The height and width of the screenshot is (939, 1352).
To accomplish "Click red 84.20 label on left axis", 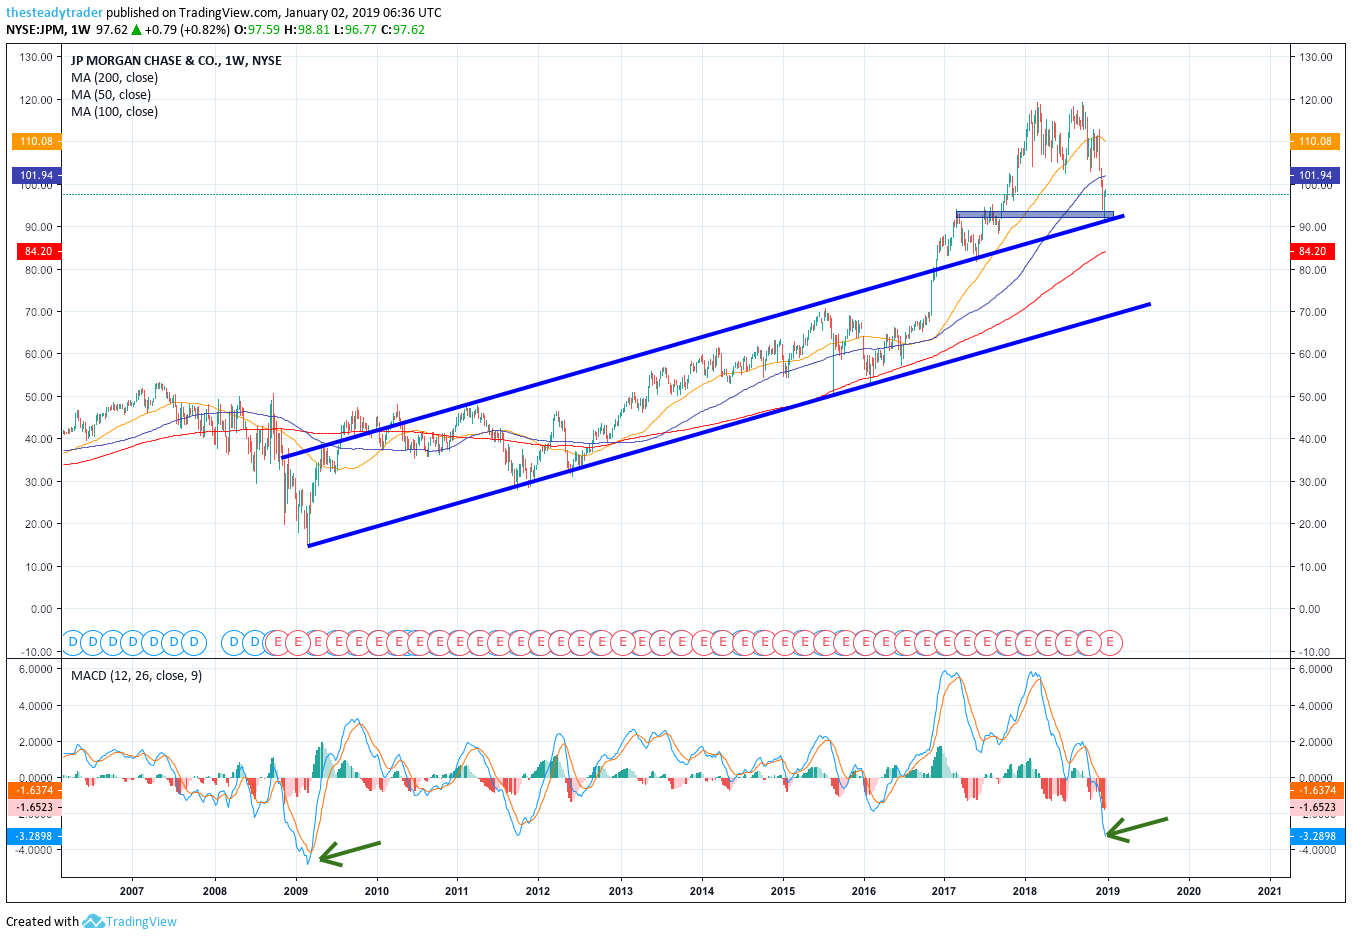I will pyautogui.click(x=38, y=252).
